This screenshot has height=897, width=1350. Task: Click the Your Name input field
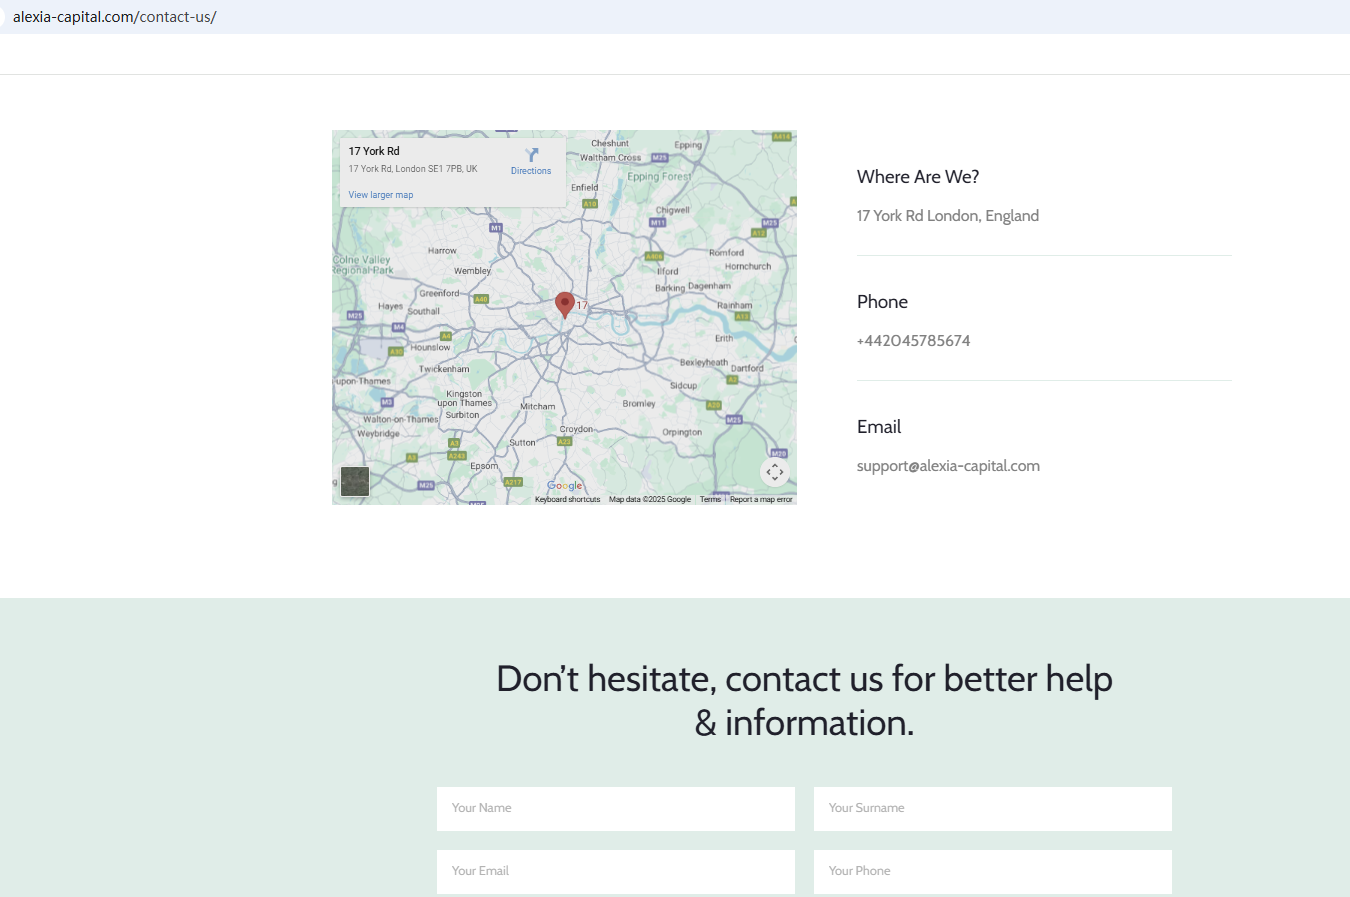(x=616, y=808)
